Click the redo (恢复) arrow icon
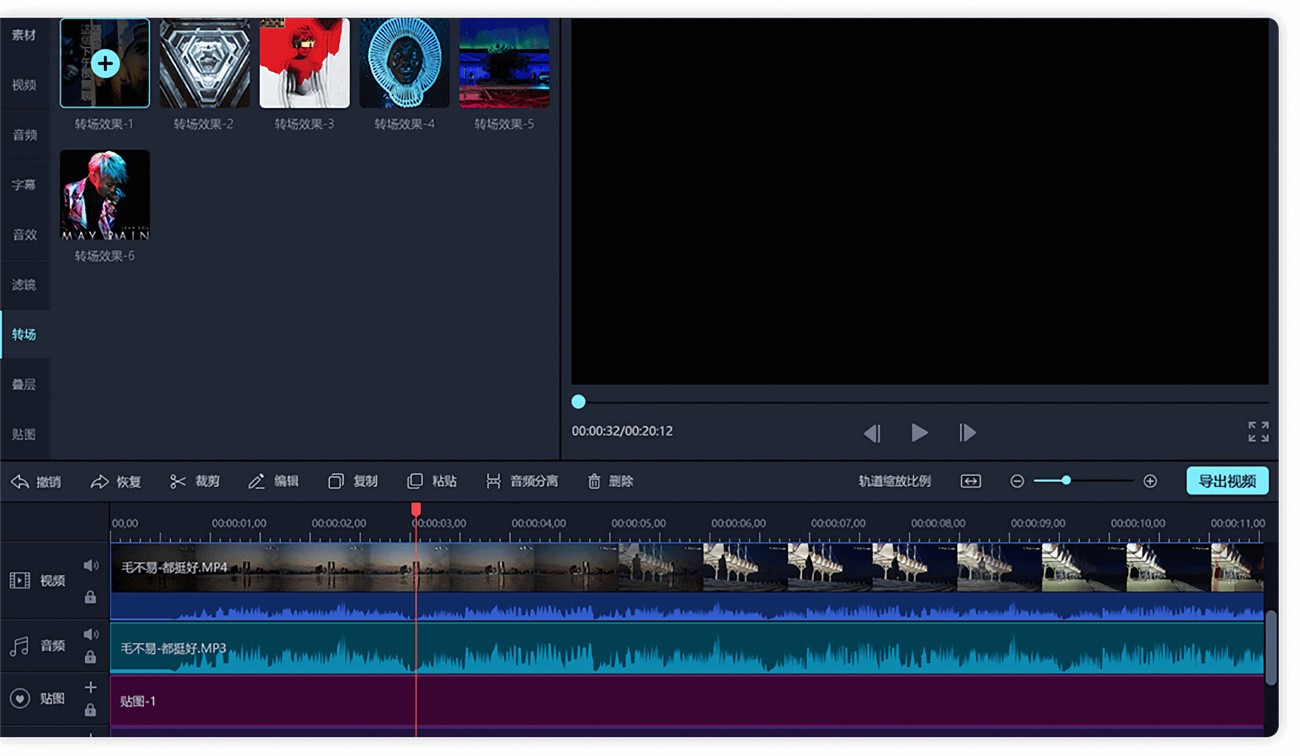Viewport: 1300px width, 756px height. (x=100, y=482)
